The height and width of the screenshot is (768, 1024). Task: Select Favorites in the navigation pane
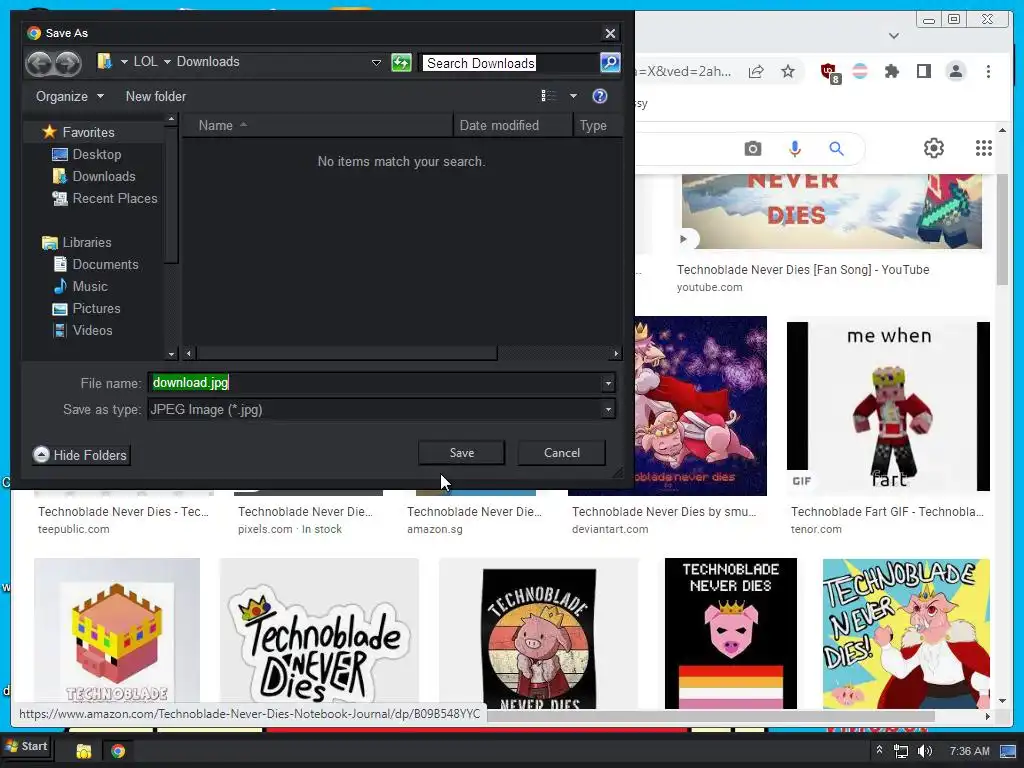(88, 132)
